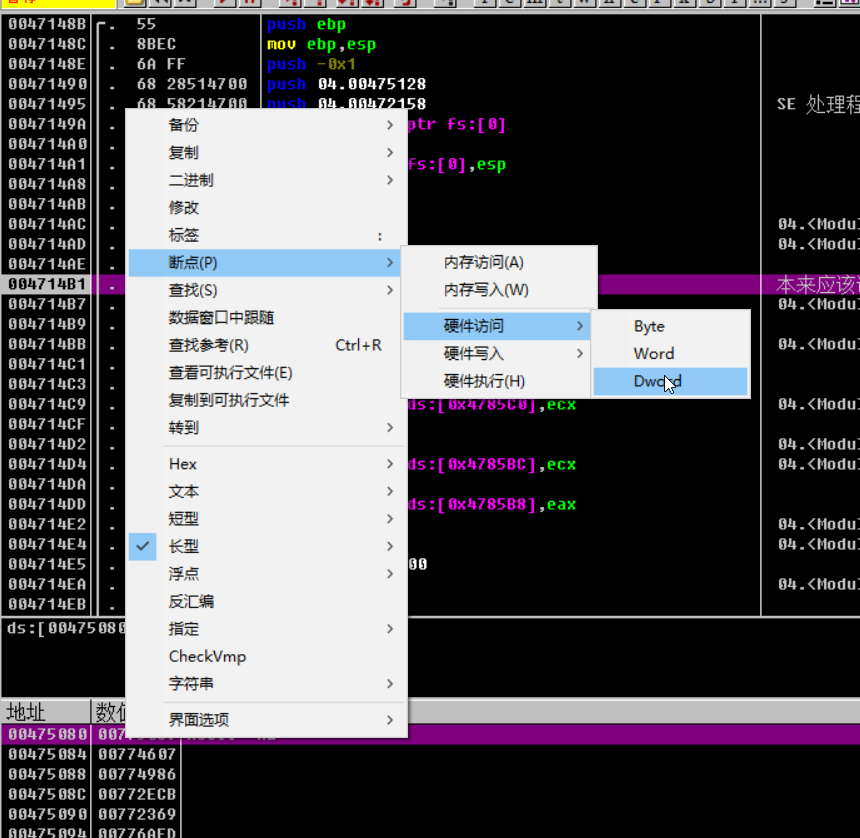Click the 'ds:[0x4785B8],eax' operand

point(492,505)
